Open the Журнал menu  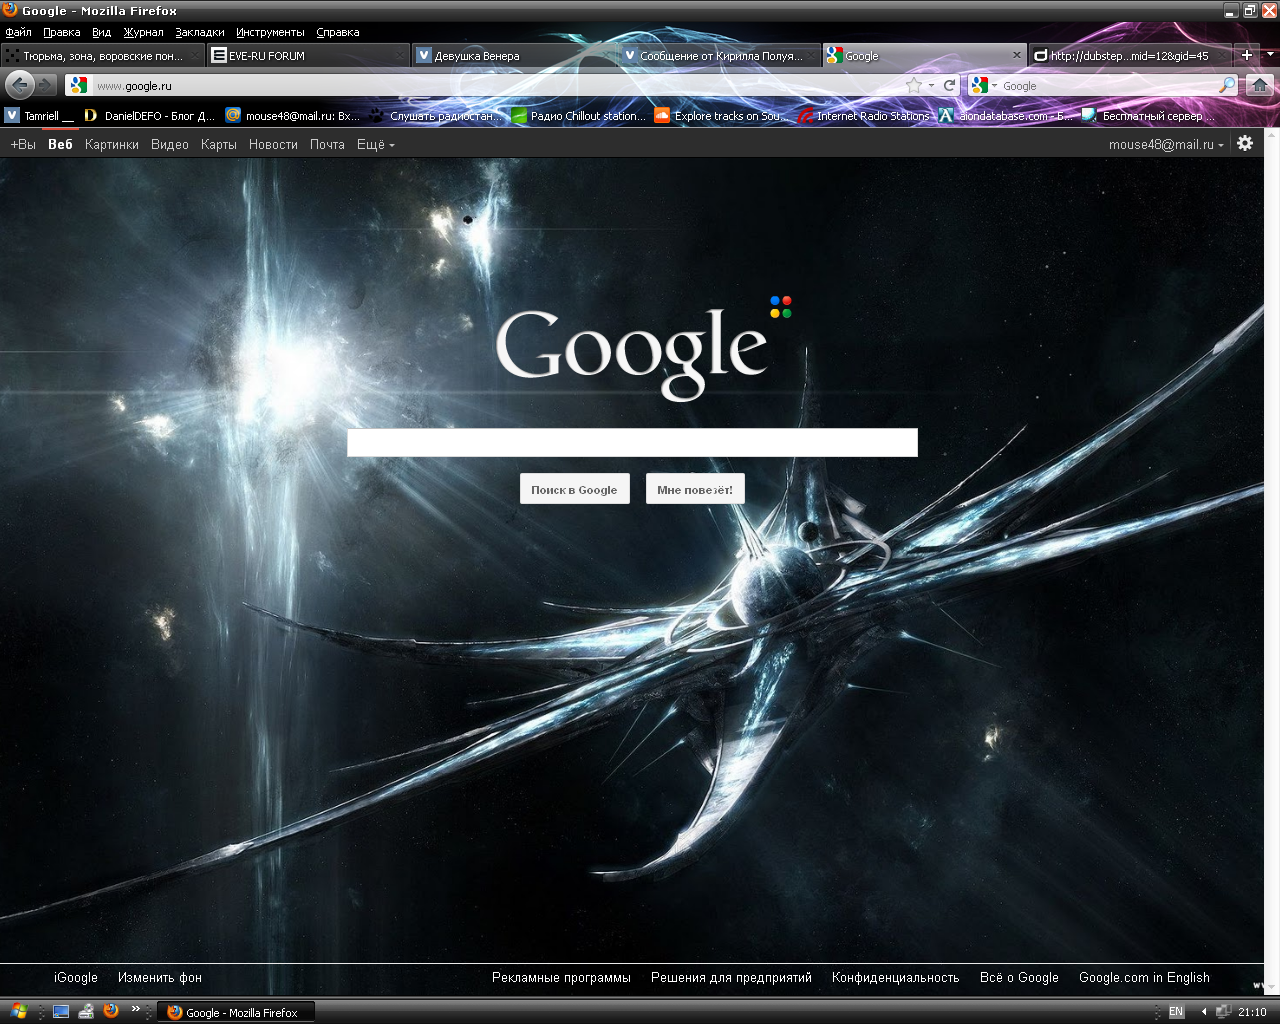[x=143, y=32]
